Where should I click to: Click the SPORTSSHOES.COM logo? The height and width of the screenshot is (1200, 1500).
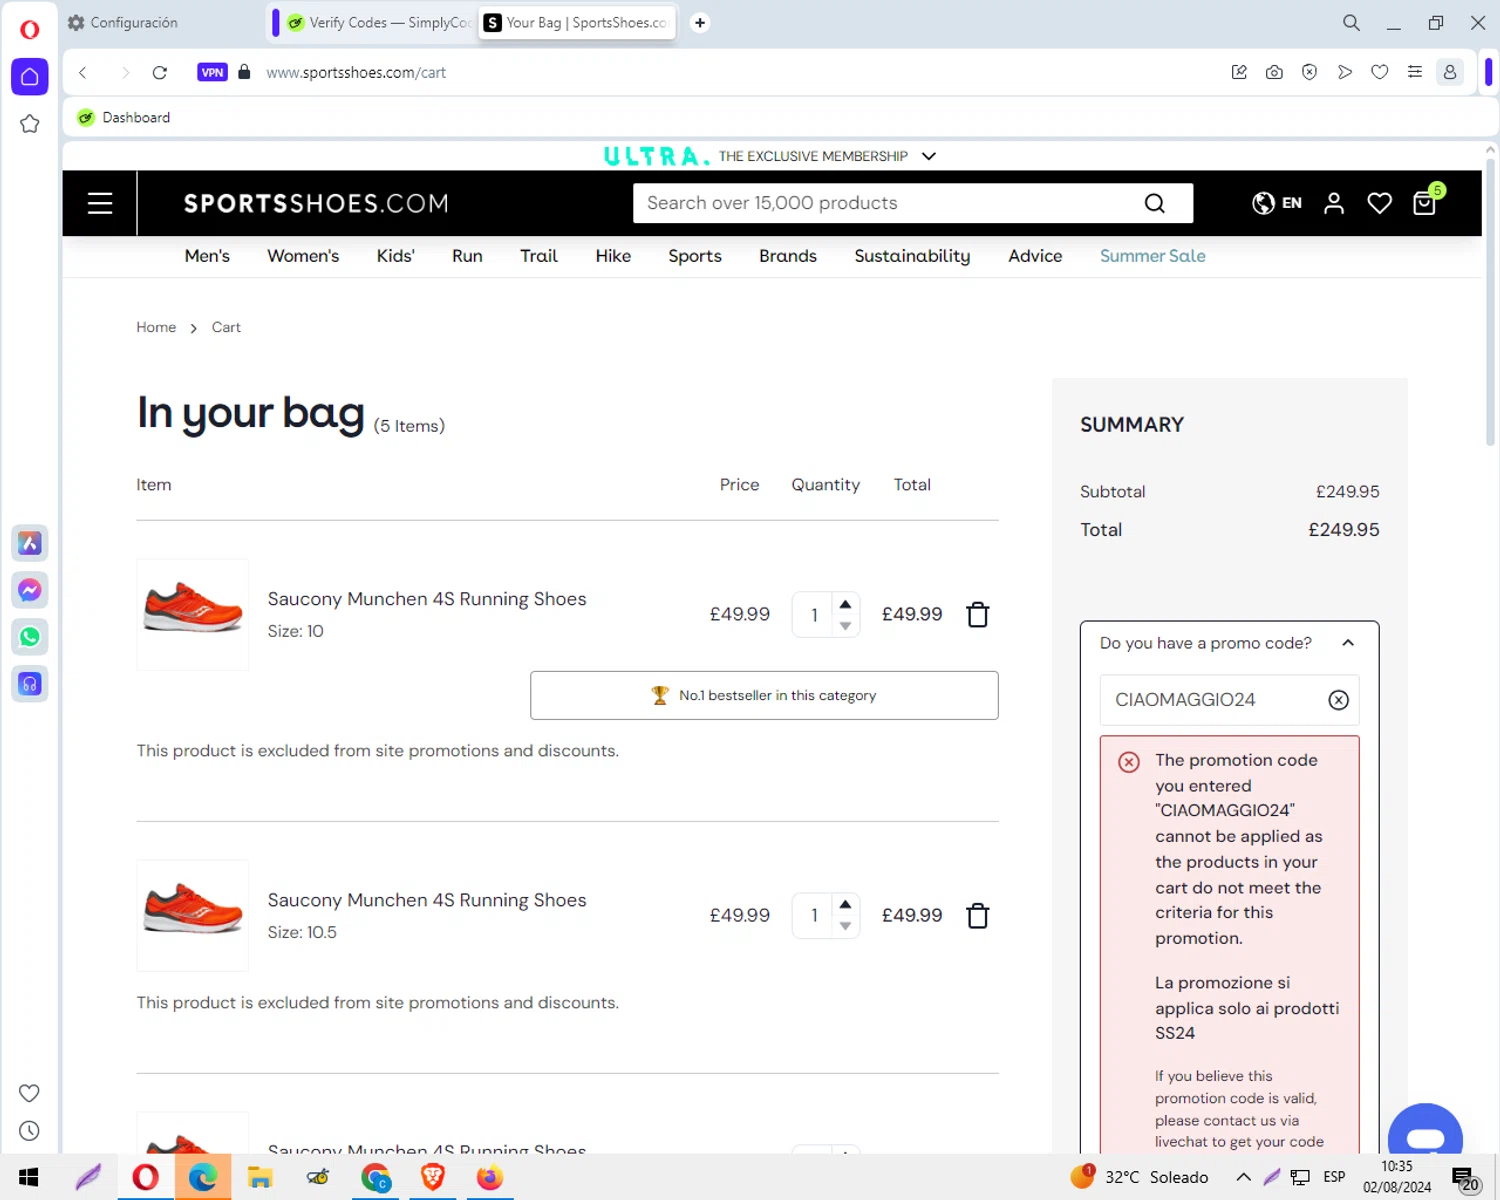pyautogui.click(x=316, y=204)
